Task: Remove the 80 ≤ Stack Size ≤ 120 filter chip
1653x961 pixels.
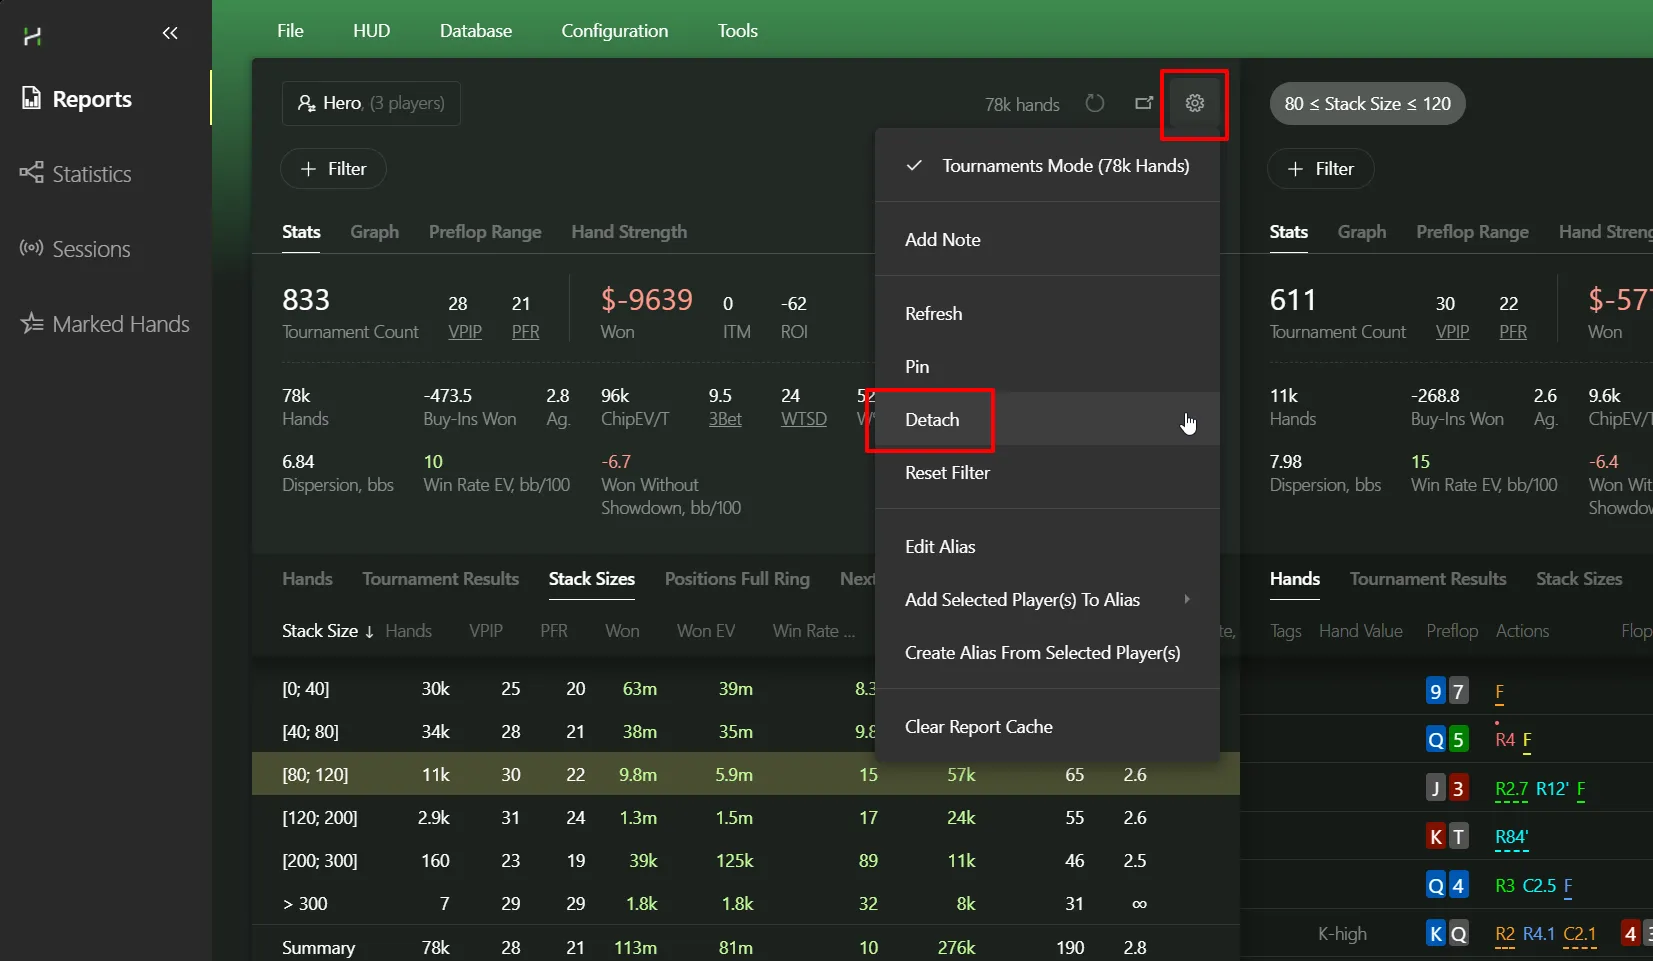Action: (x=1367, y=104)
